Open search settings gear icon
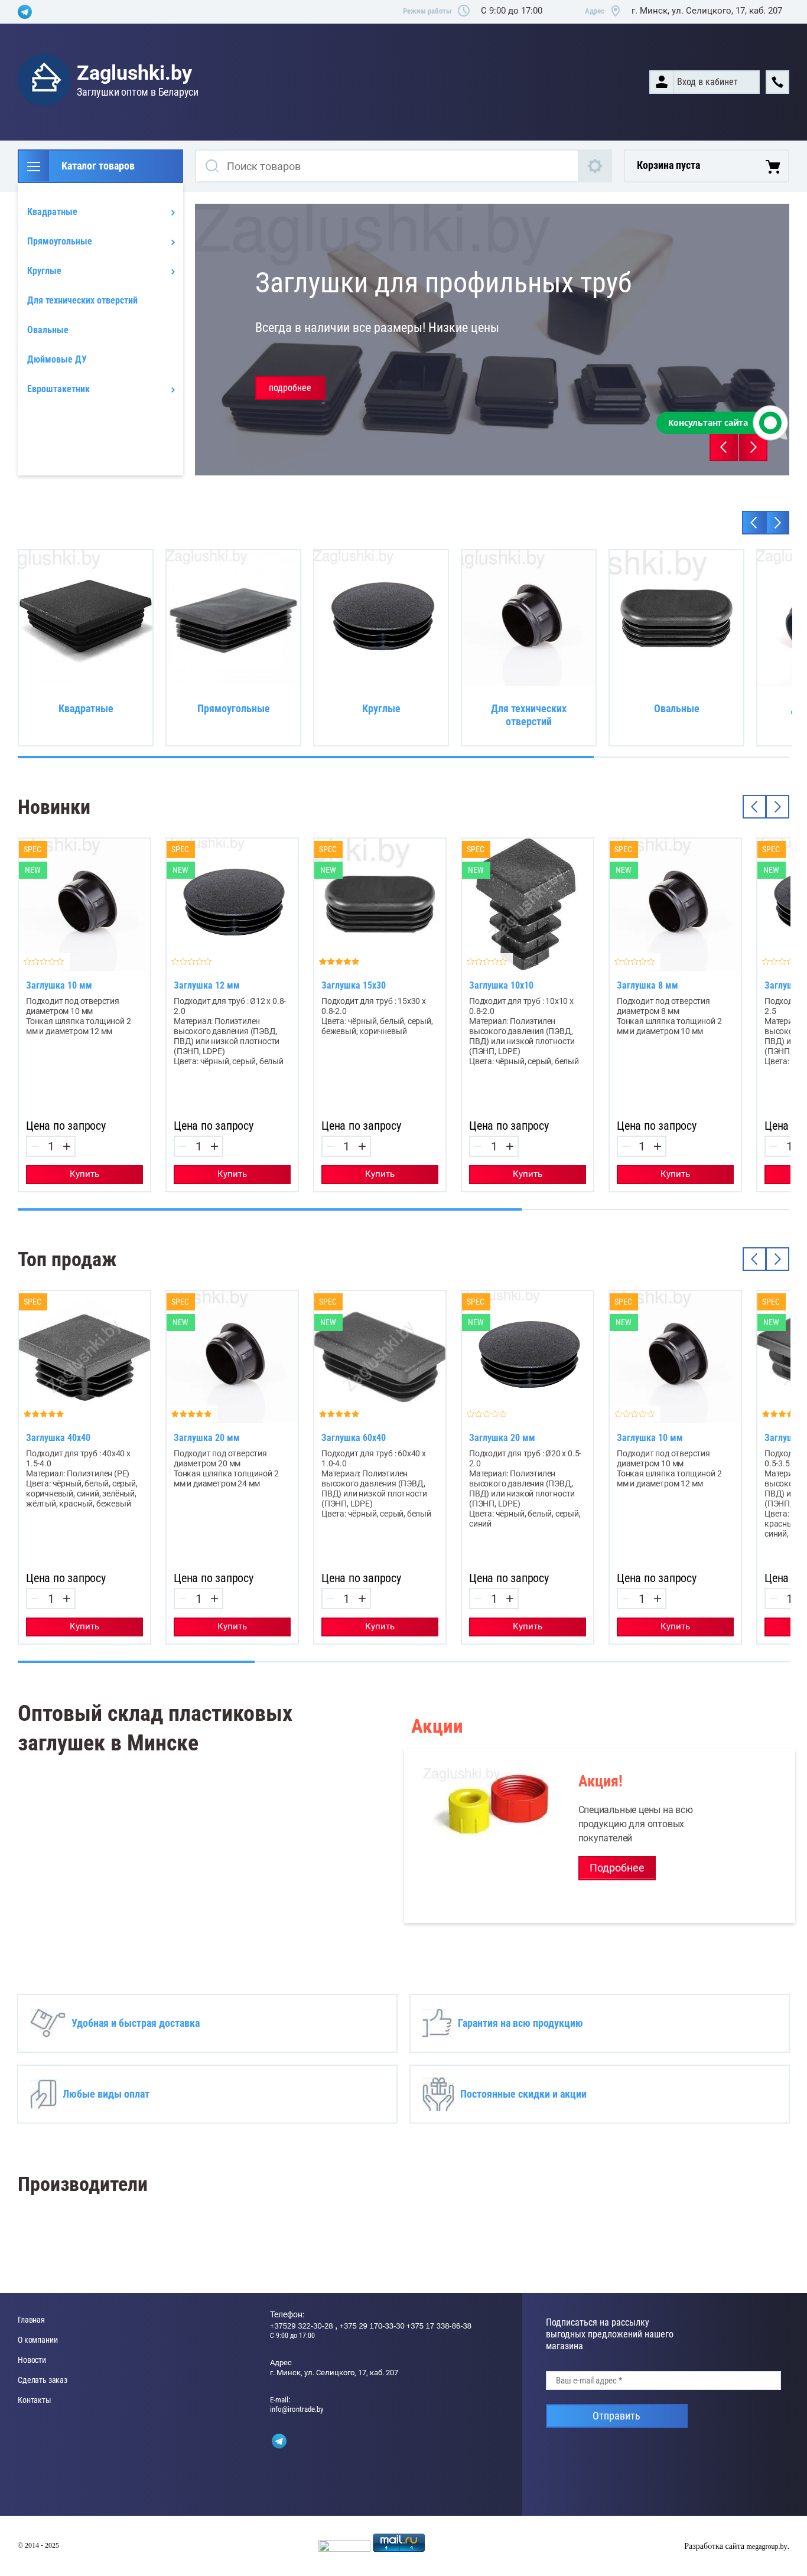The image size is (807, 2576). click(595, 166)
